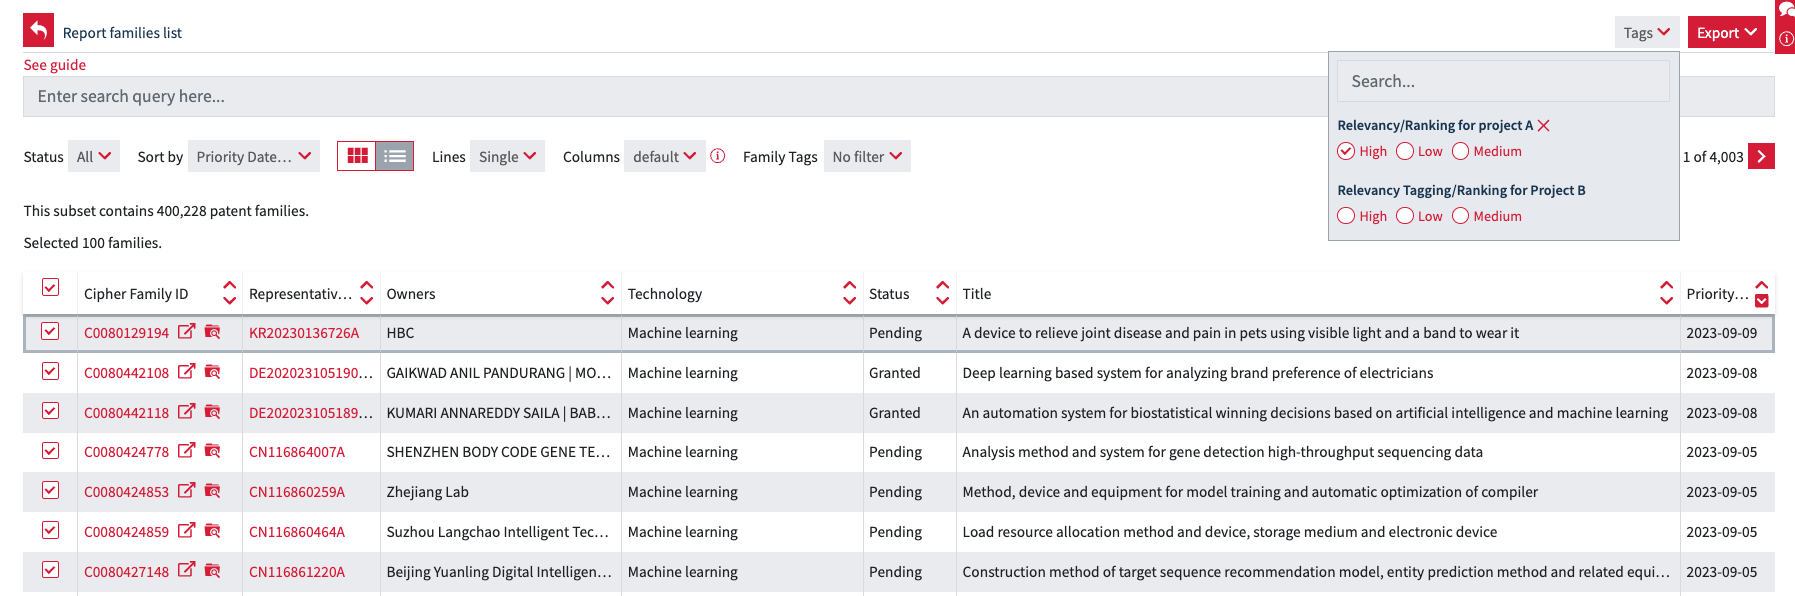Toggle the select-all header checkbox

click(50, 288)
